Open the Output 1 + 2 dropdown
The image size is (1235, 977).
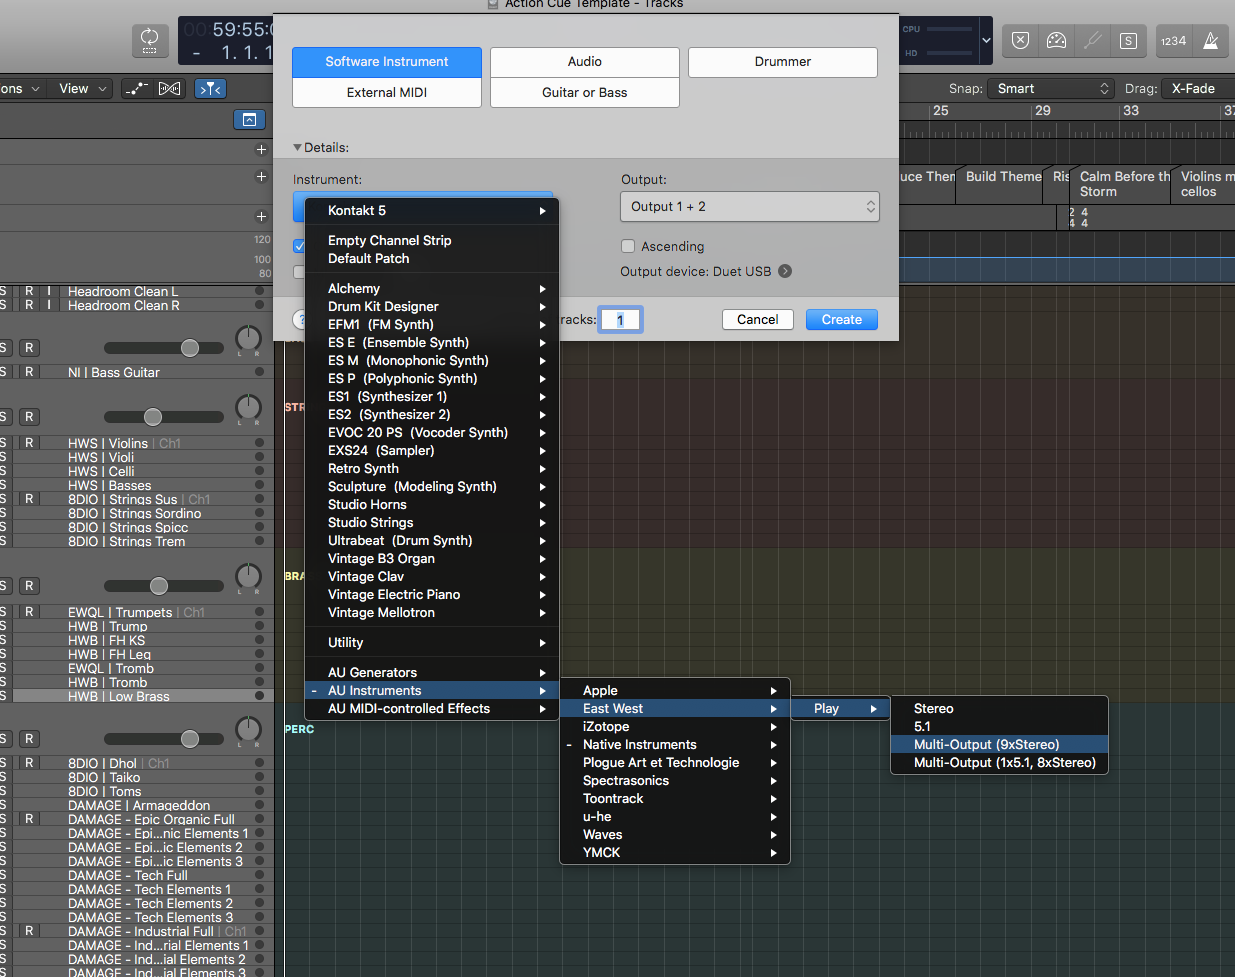tap(750, 206)
